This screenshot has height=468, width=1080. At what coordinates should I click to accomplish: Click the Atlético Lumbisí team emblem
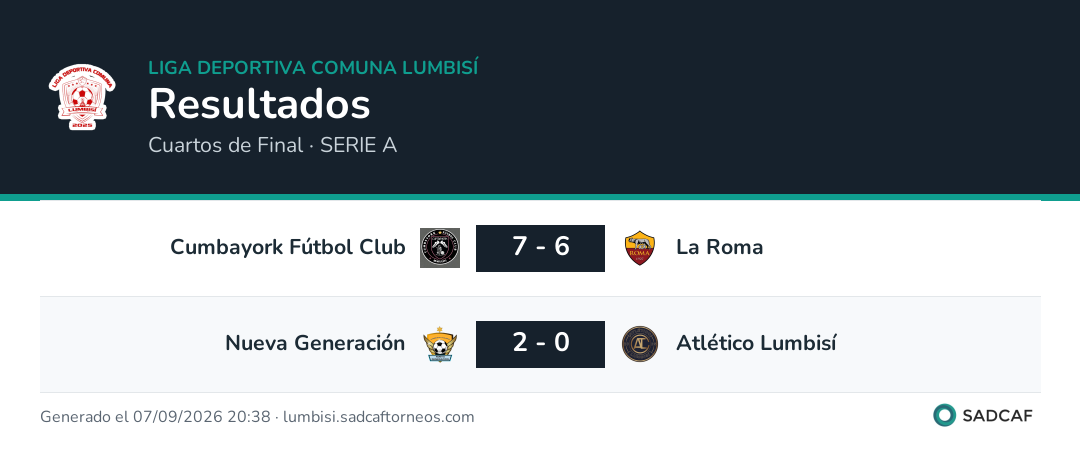coord(640,344)
